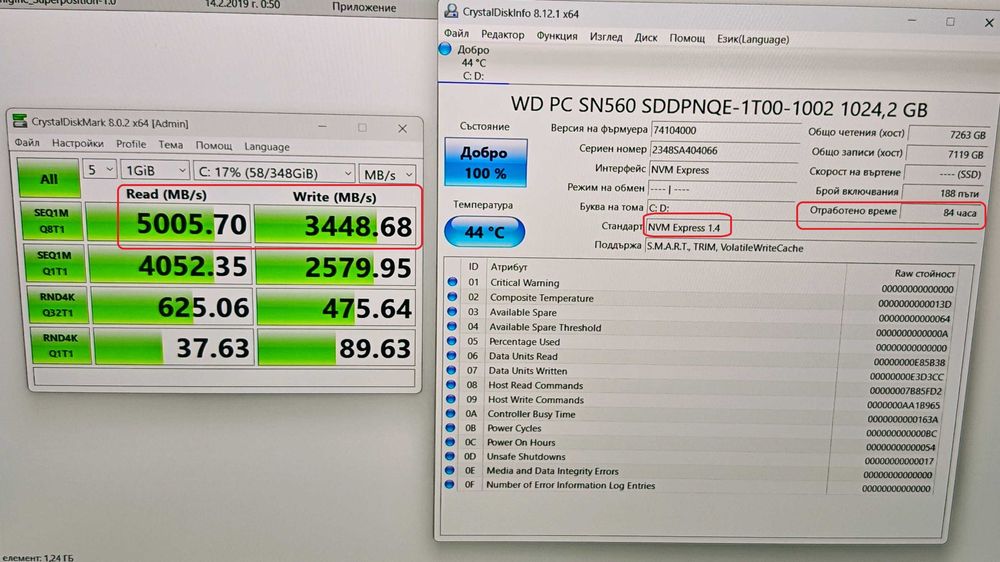1000x562 pixels.
Task: Click the status dot for Available Spare row 03
Action: (x=452, y=311)
